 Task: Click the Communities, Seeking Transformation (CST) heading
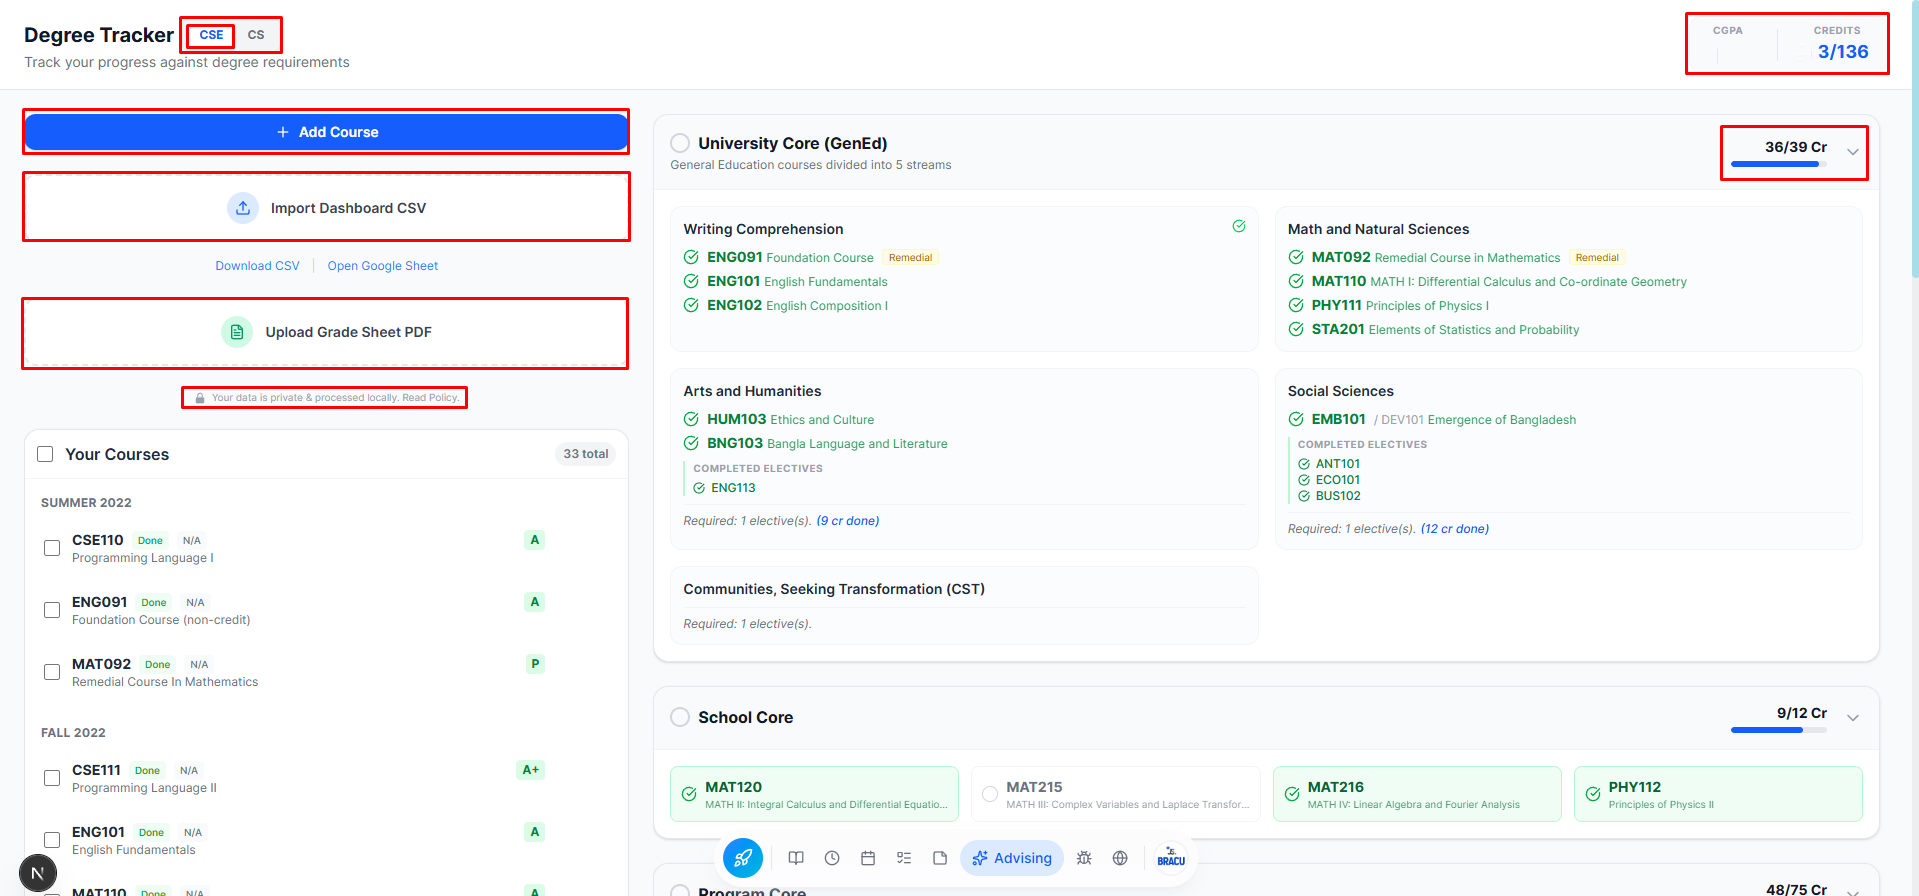[834, 589]
